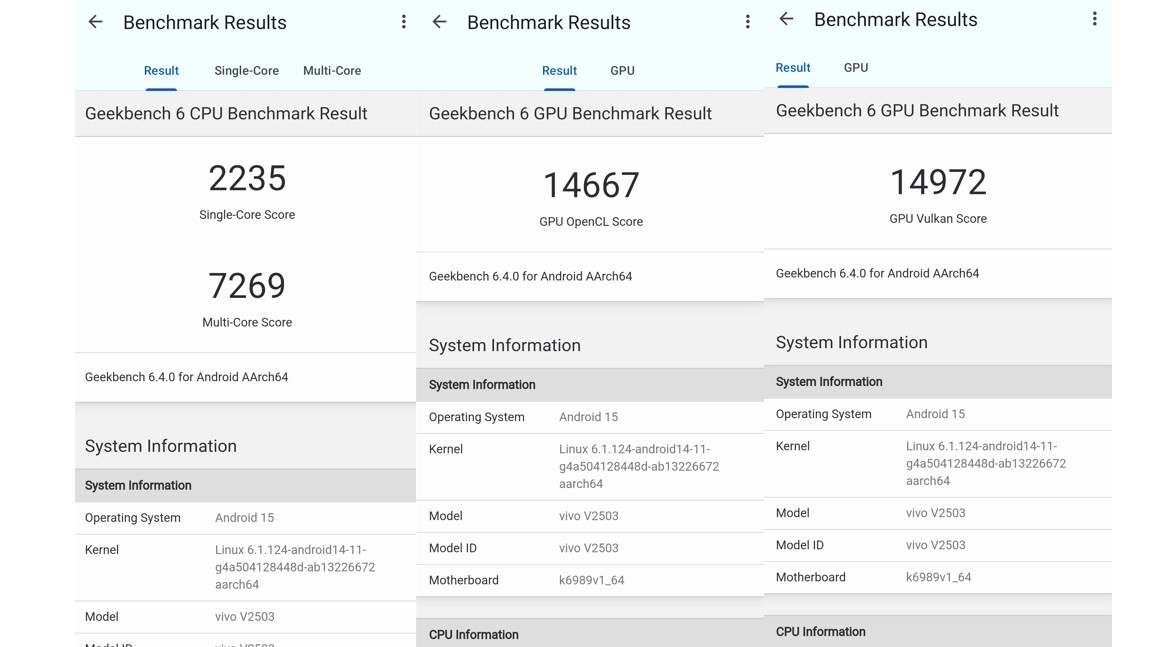Screen dimensions: 1163x647
Task: Click the Model row on Vulkan screen
Action: click(938, 513)
